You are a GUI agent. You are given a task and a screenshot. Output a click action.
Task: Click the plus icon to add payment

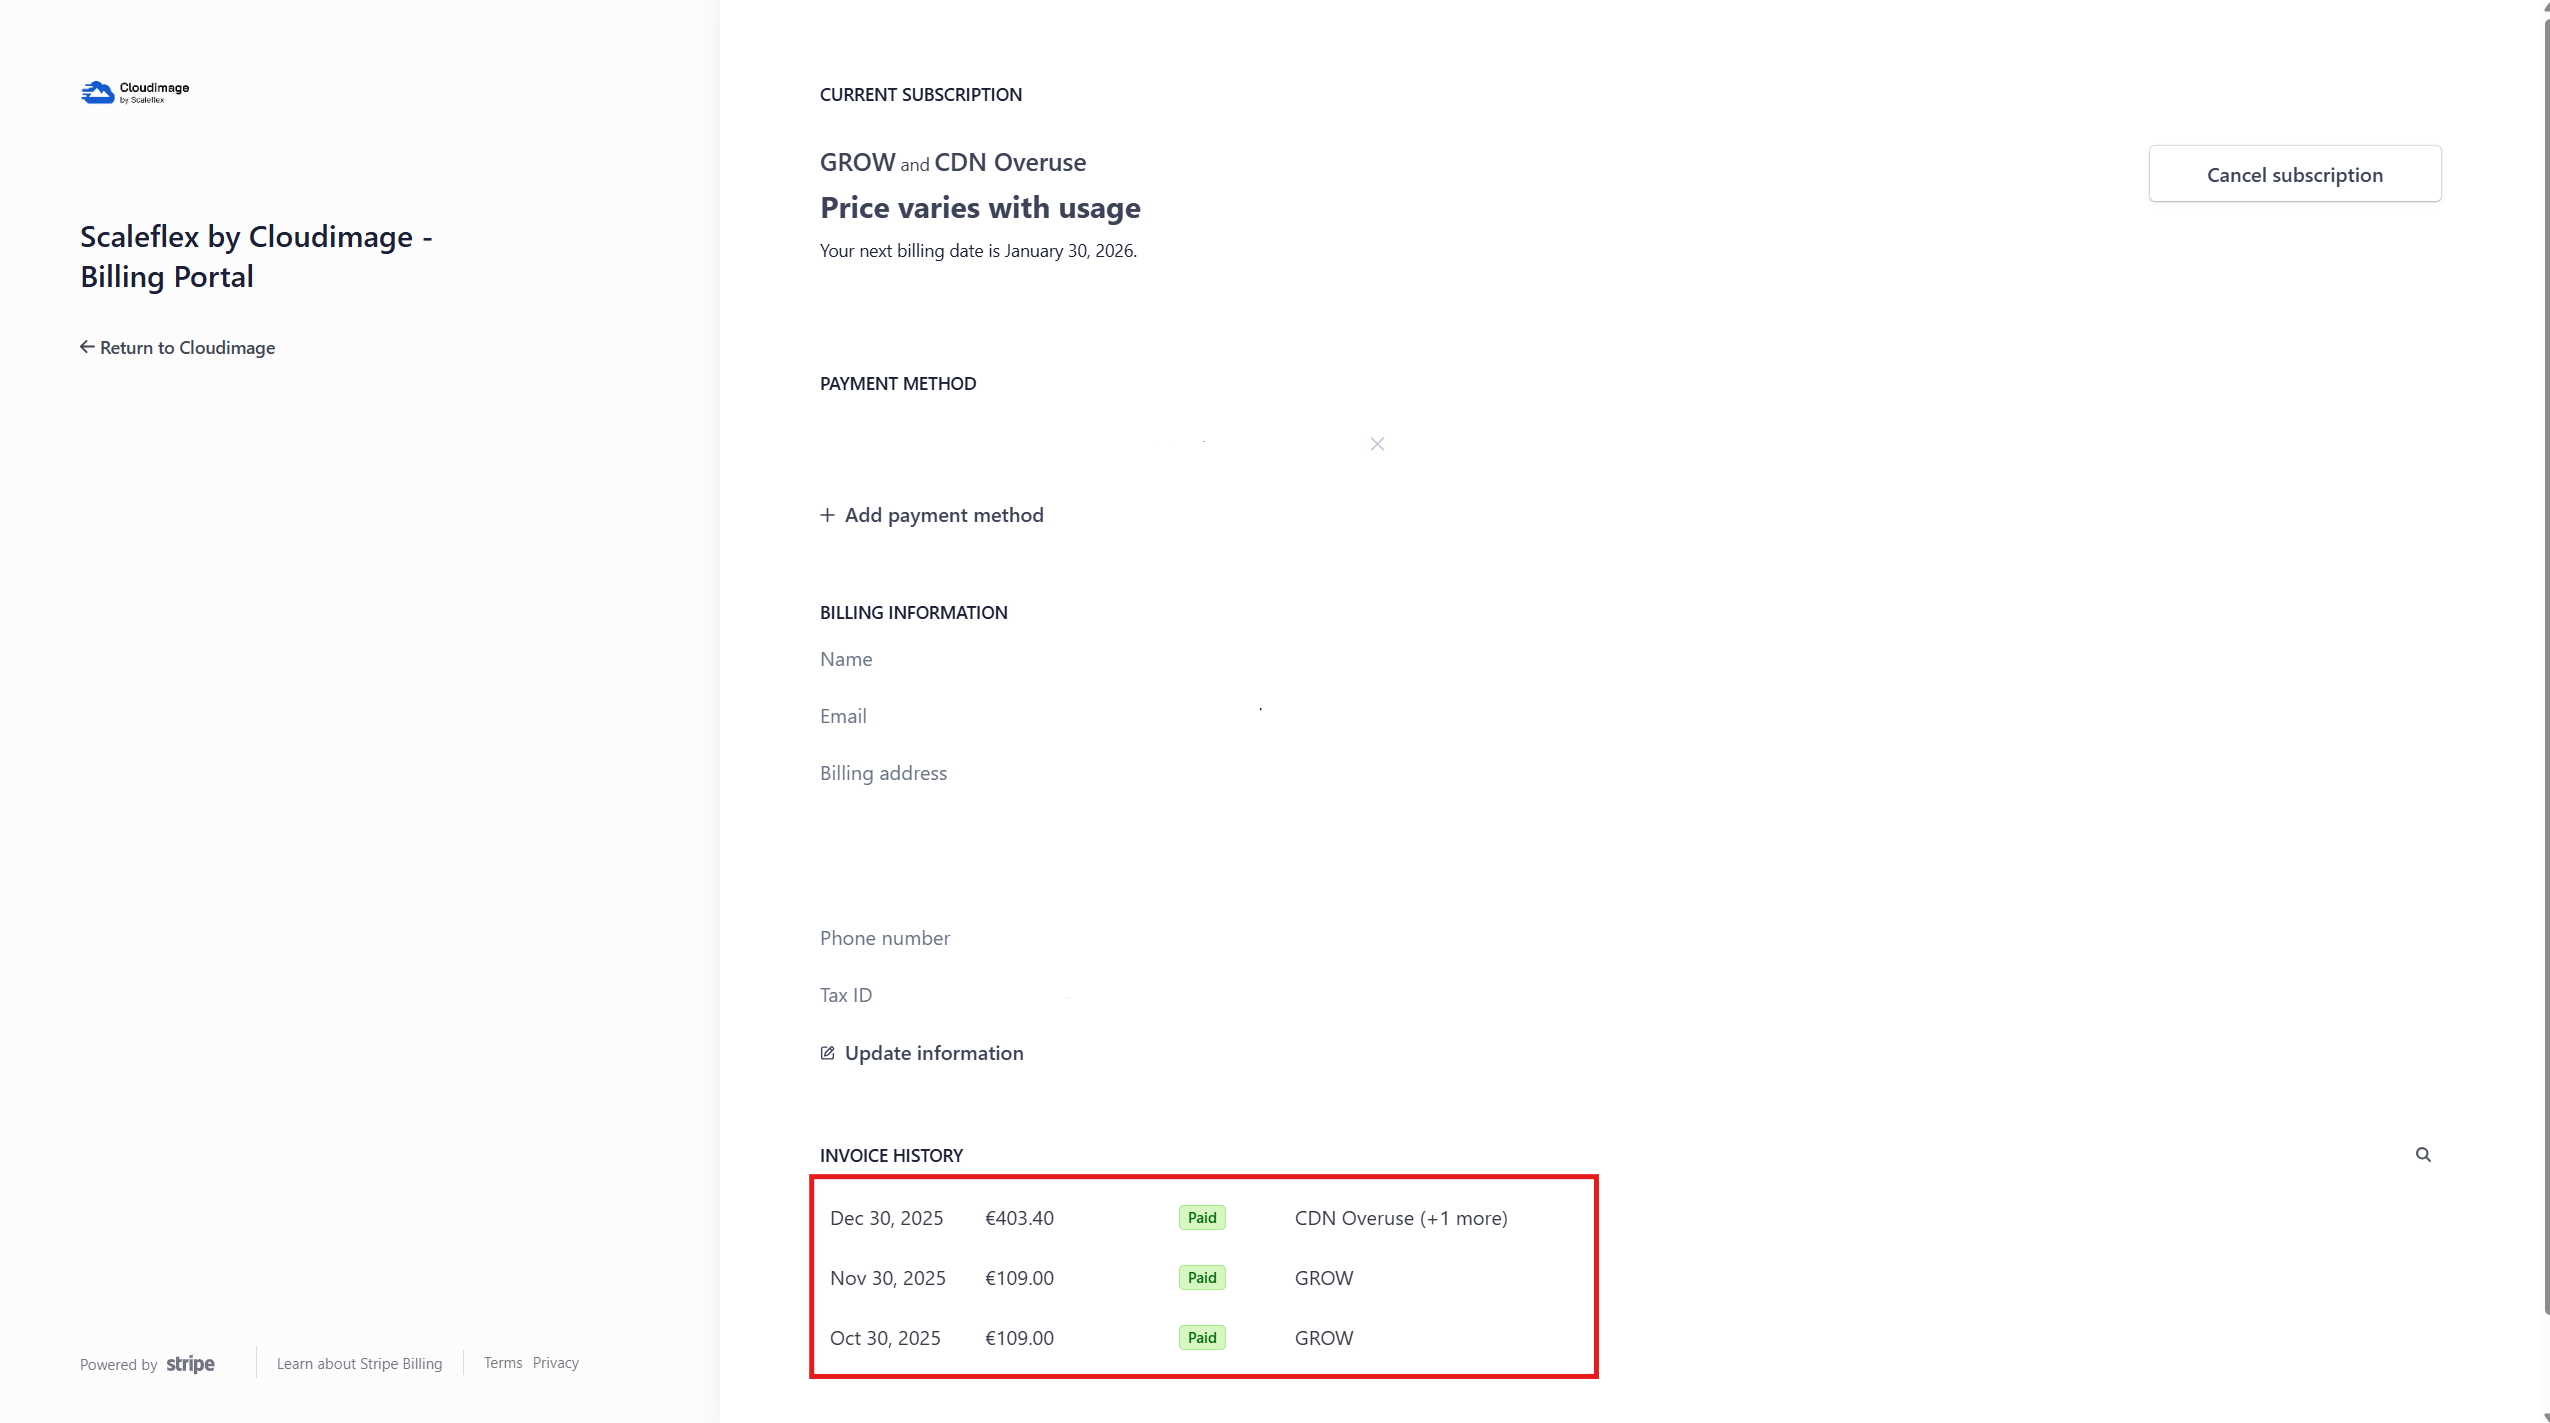pyautogui.click(x=827, y=515)
